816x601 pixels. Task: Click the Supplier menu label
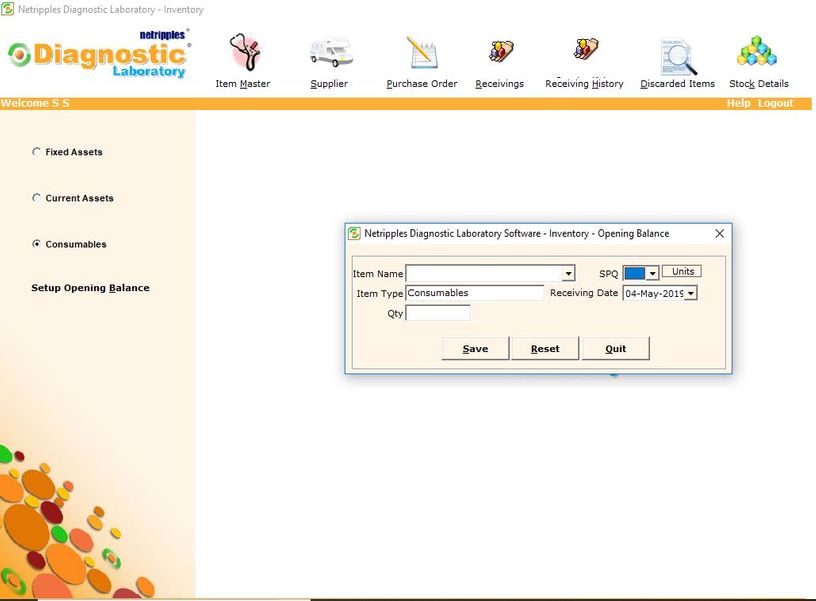tap(329, 84)
